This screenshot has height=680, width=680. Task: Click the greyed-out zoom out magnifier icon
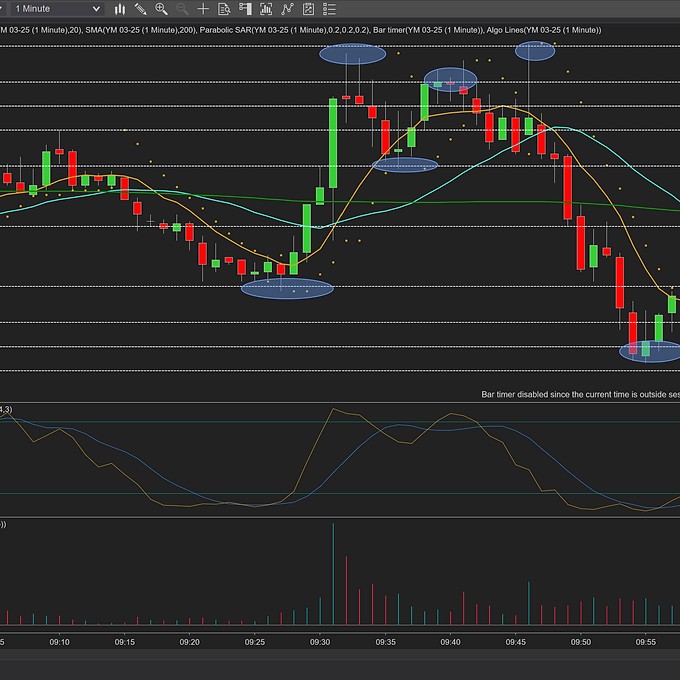coord(182,9)
